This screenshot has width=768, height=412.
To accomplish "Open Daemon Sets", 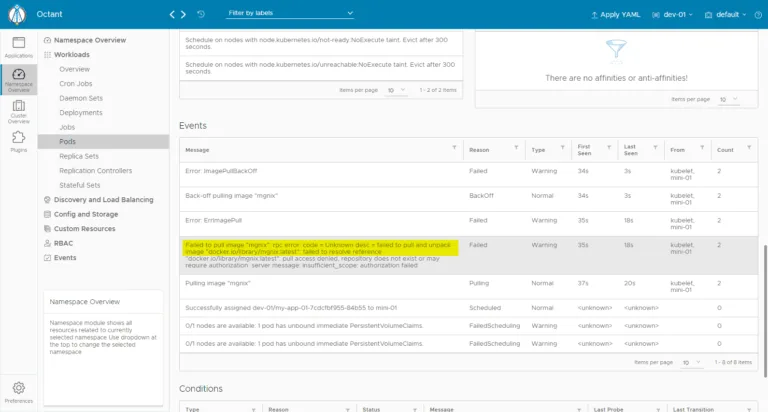I will (x=81, y=98).
